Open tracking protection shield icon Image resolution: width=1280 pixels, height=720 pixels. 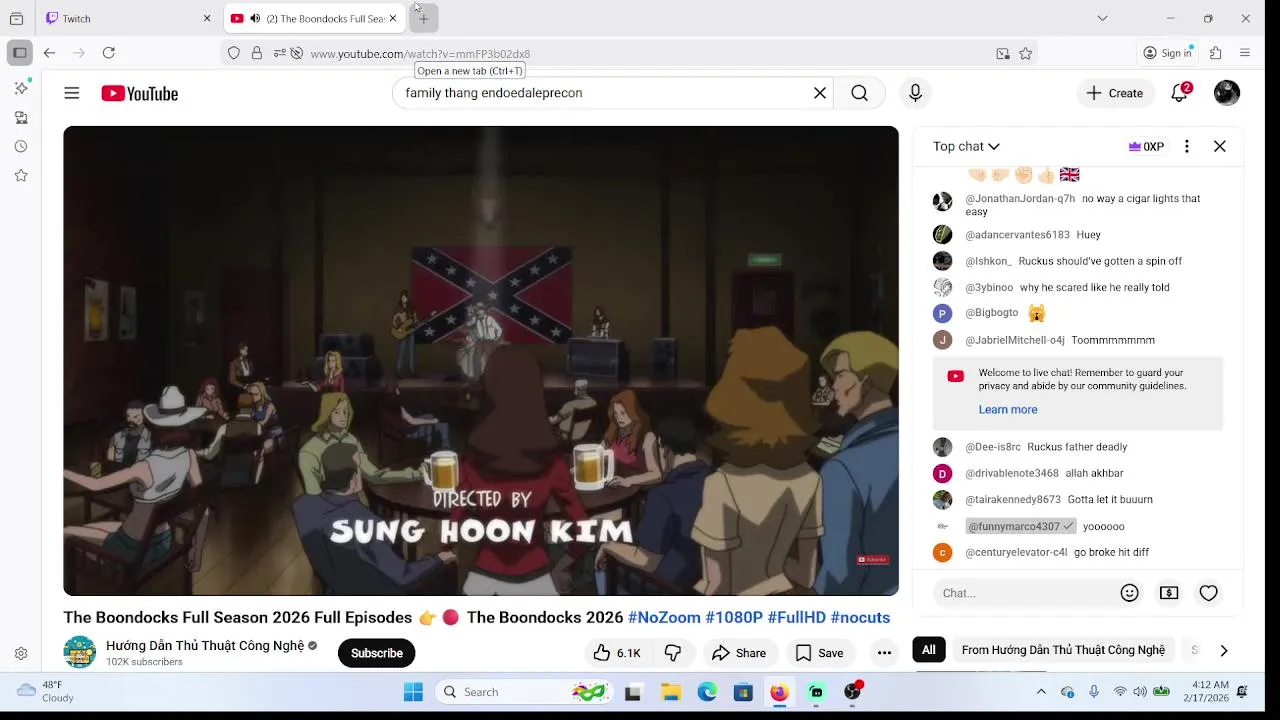[234, 54]
